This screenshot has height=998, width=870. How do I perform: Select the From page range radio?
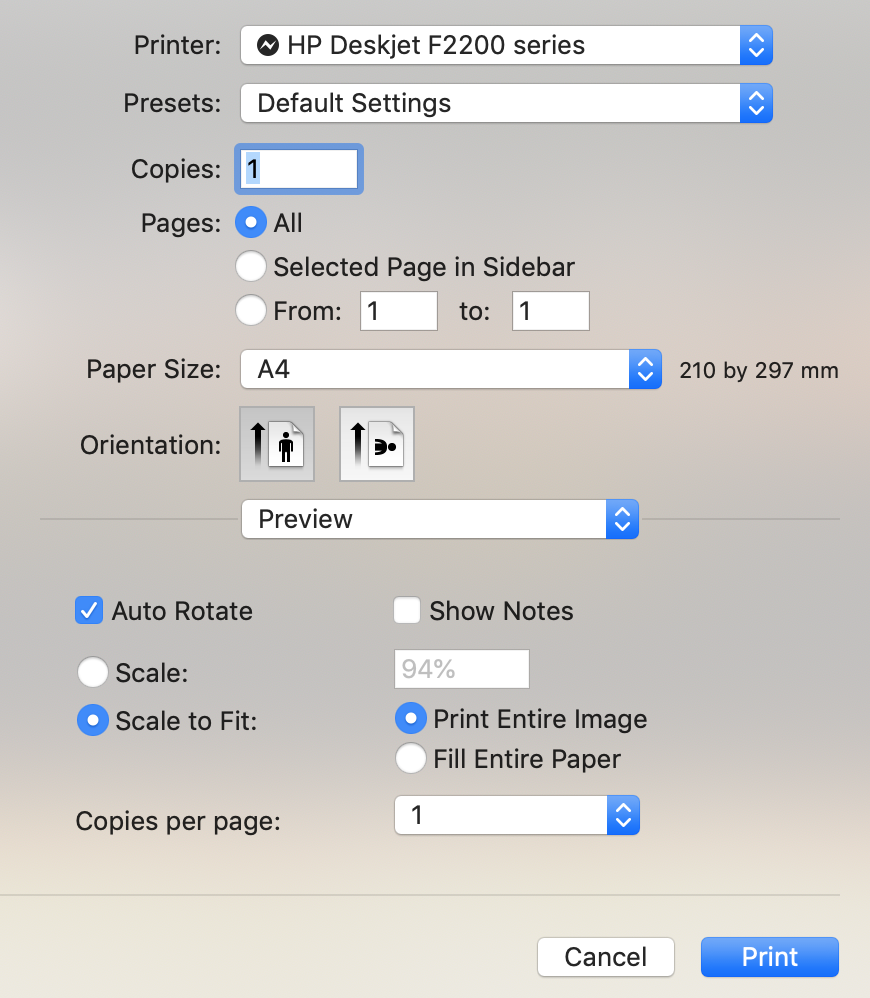(x=250, y=311)
